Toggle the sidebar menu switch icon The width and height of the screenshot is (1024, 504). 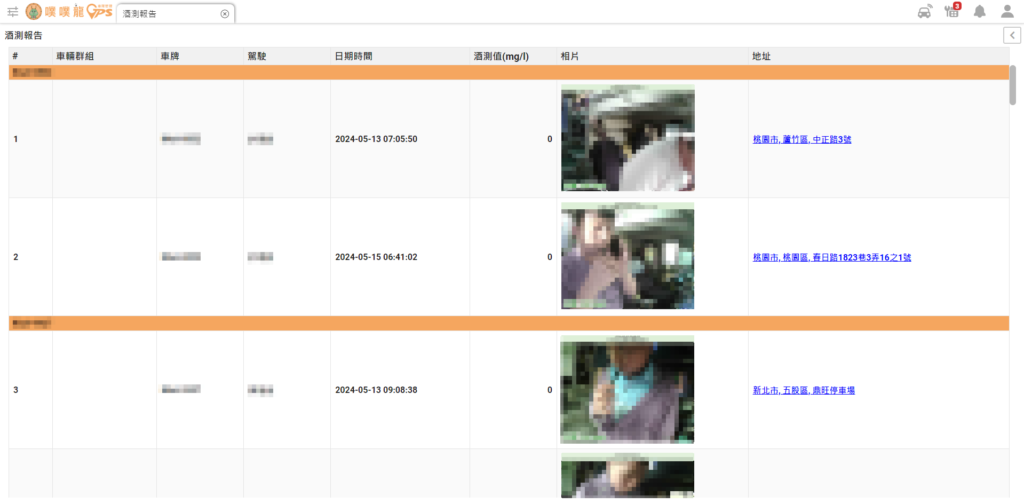point(12,12)
